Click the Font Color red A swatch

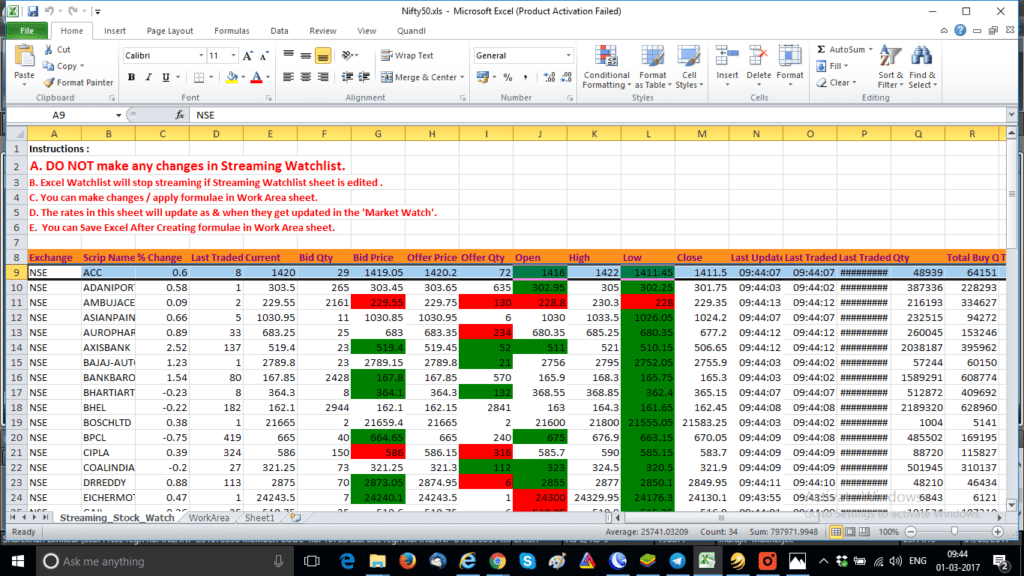point(256,77)
